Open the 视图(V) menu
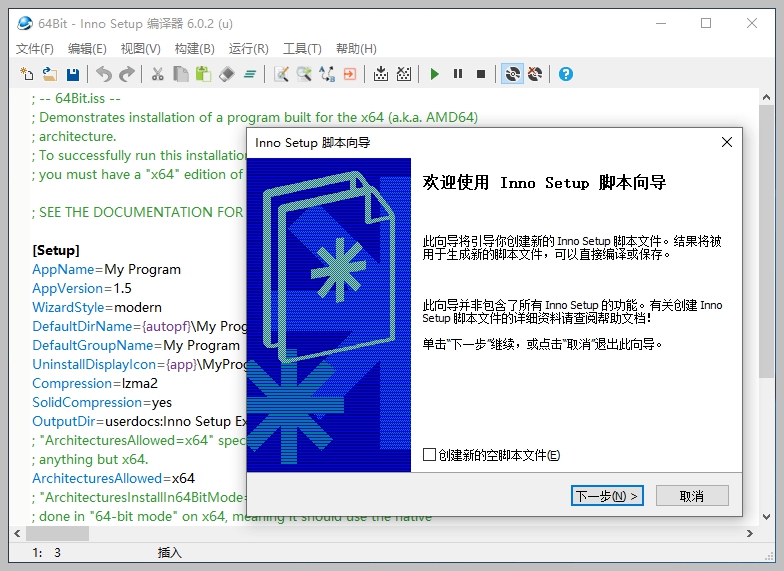 [x=140, y=48]
